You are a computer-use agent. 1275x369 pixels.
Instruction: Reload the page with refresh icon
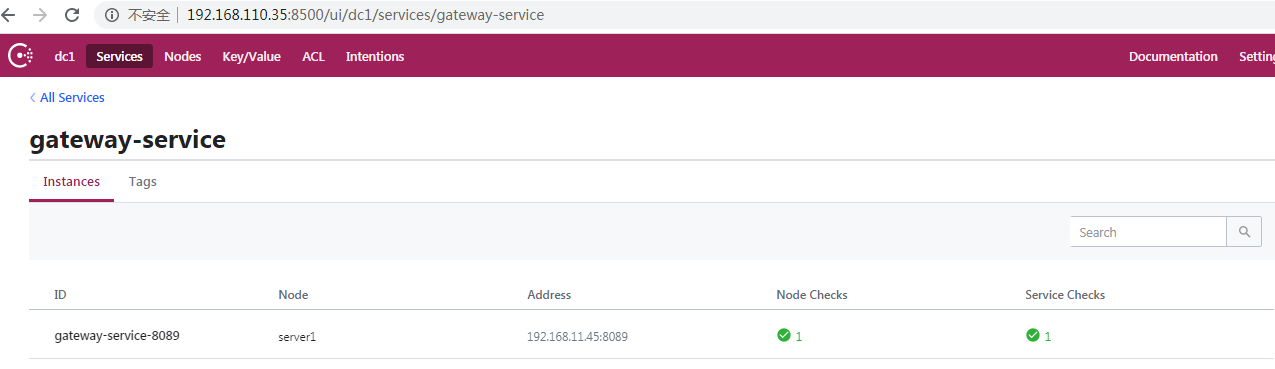click(x=72, y=15)
